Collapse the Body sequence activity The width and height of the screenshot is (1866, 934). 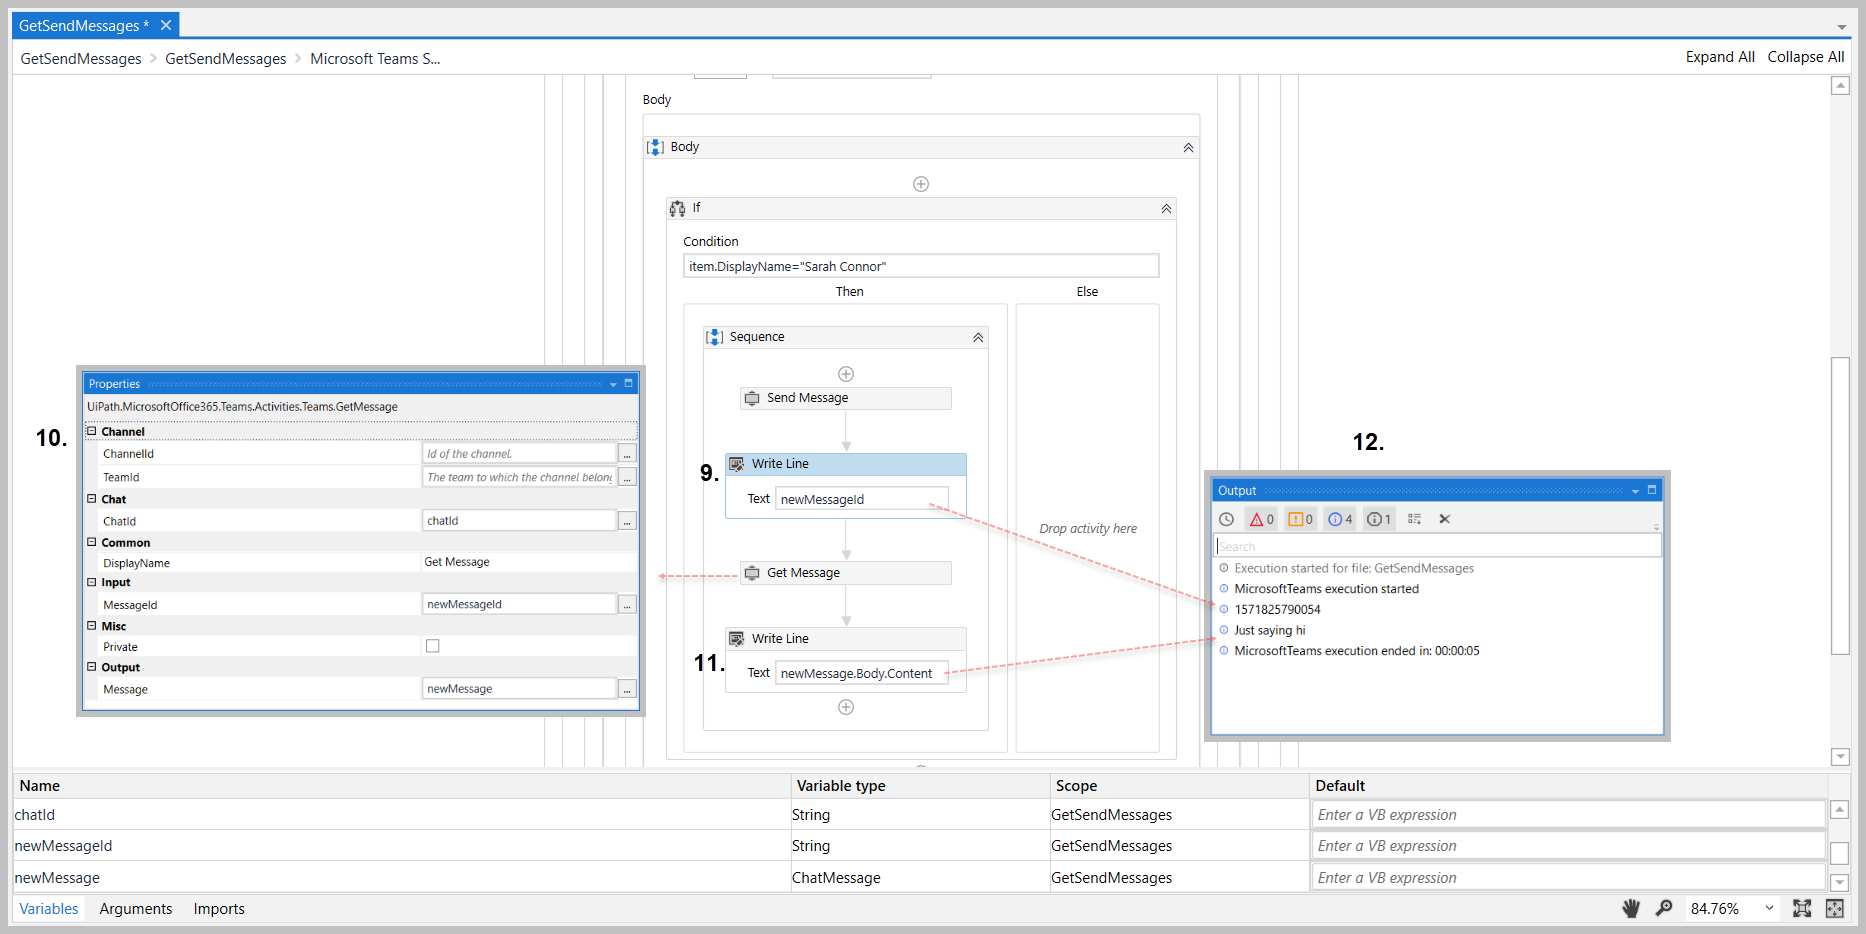(1188, 148)
